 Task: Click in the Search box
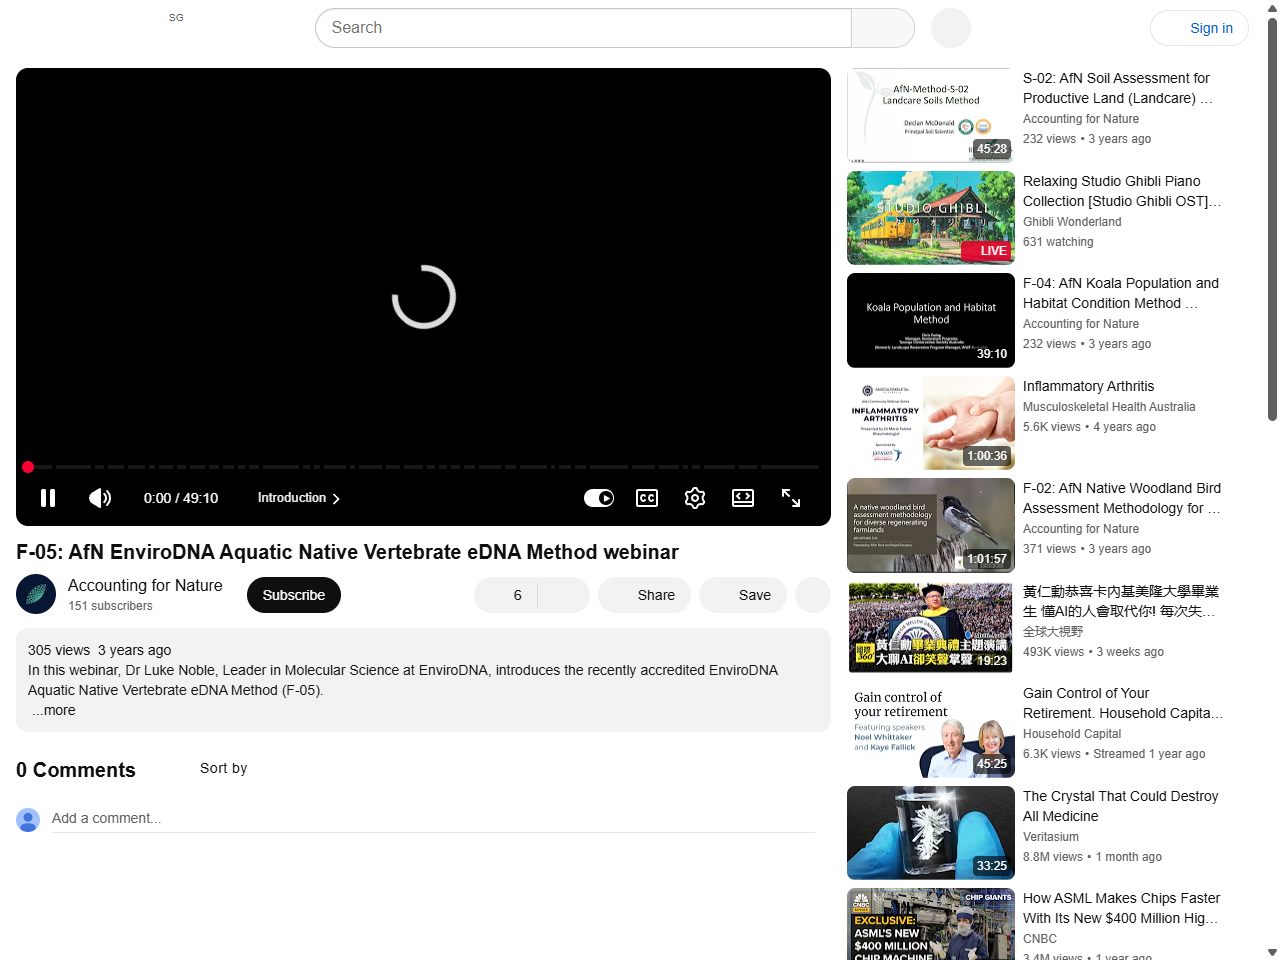coord(583,28)
